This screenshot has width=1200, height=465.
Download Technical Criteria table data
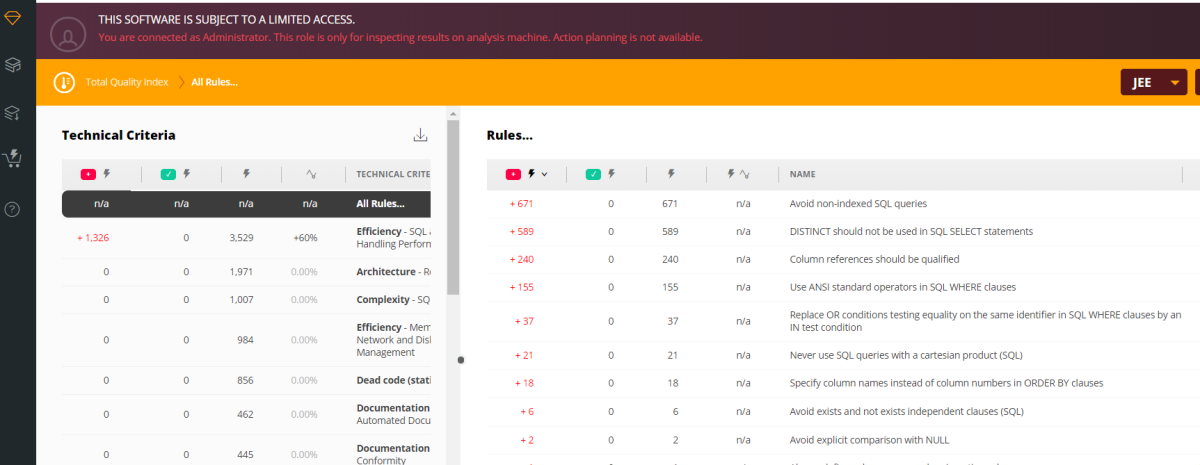(x=421, y=136)
